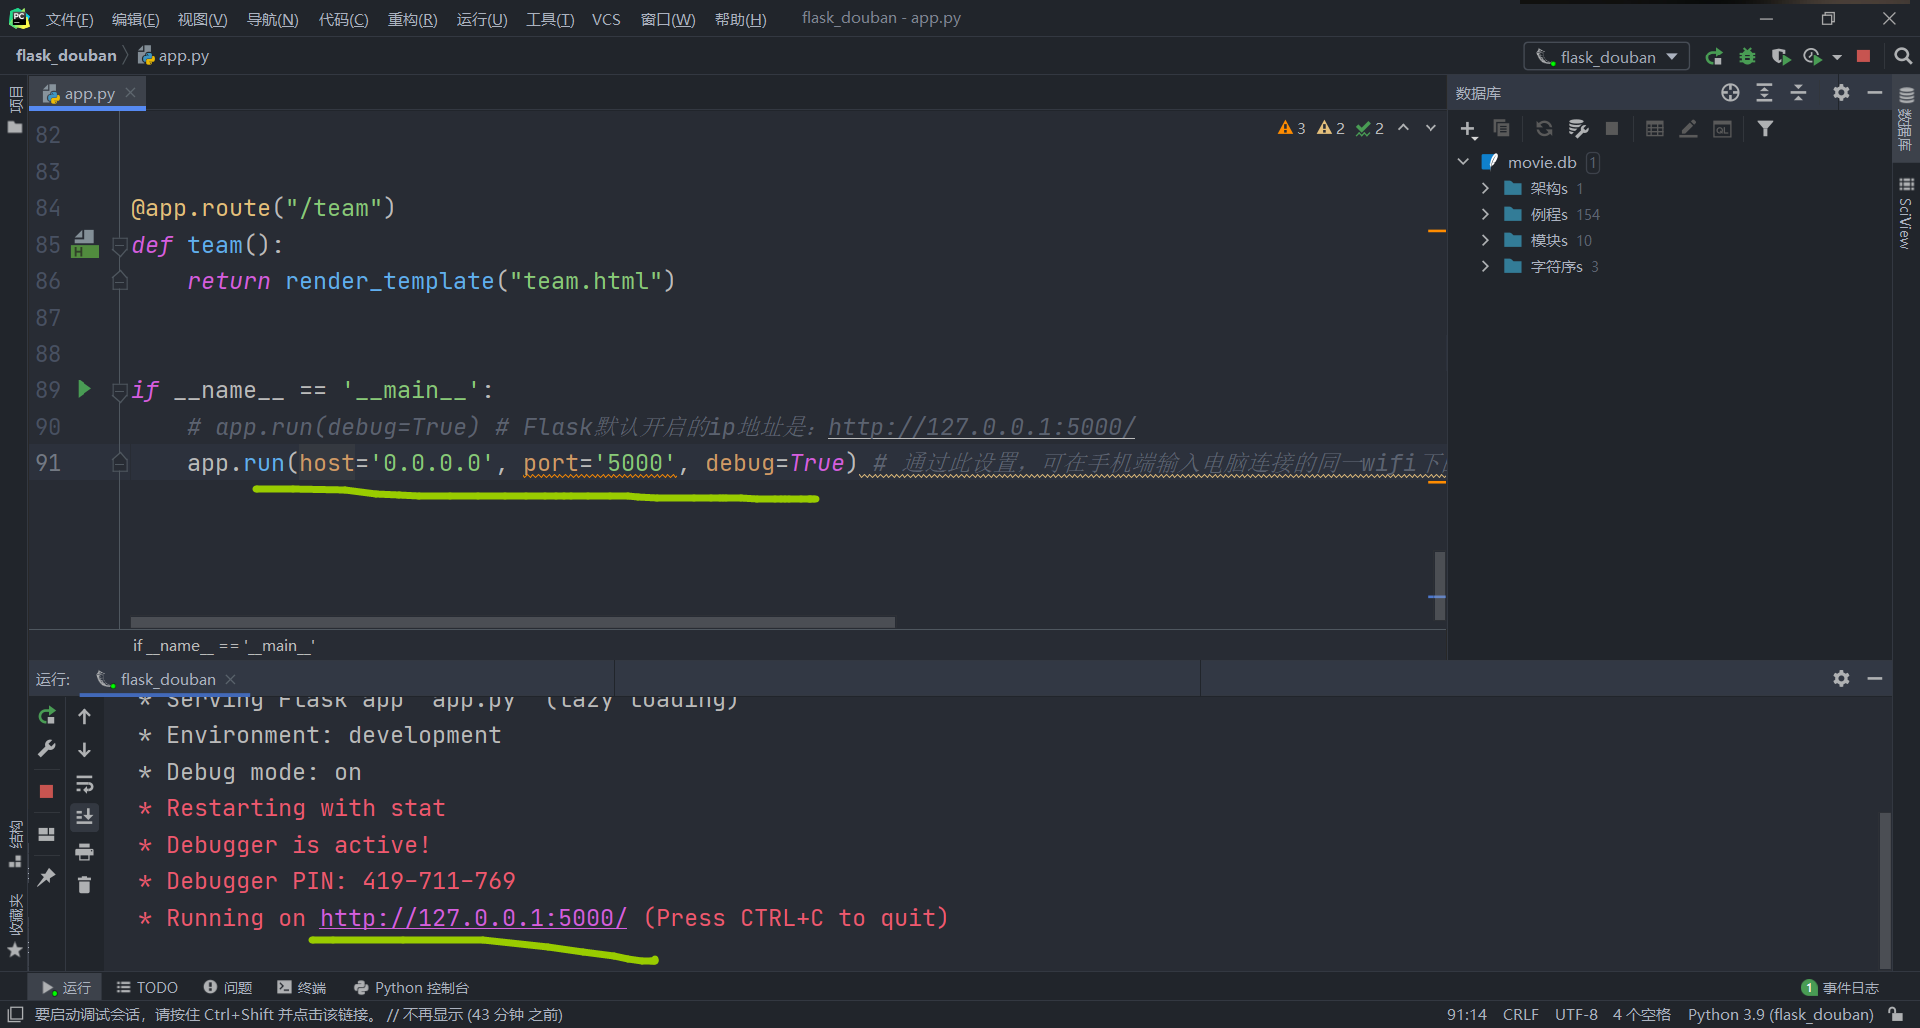The height and width of the screenshot is (1028, 1920).
Task: Fold the if __name__ block at line 89
Action: (x=120, y=391)
